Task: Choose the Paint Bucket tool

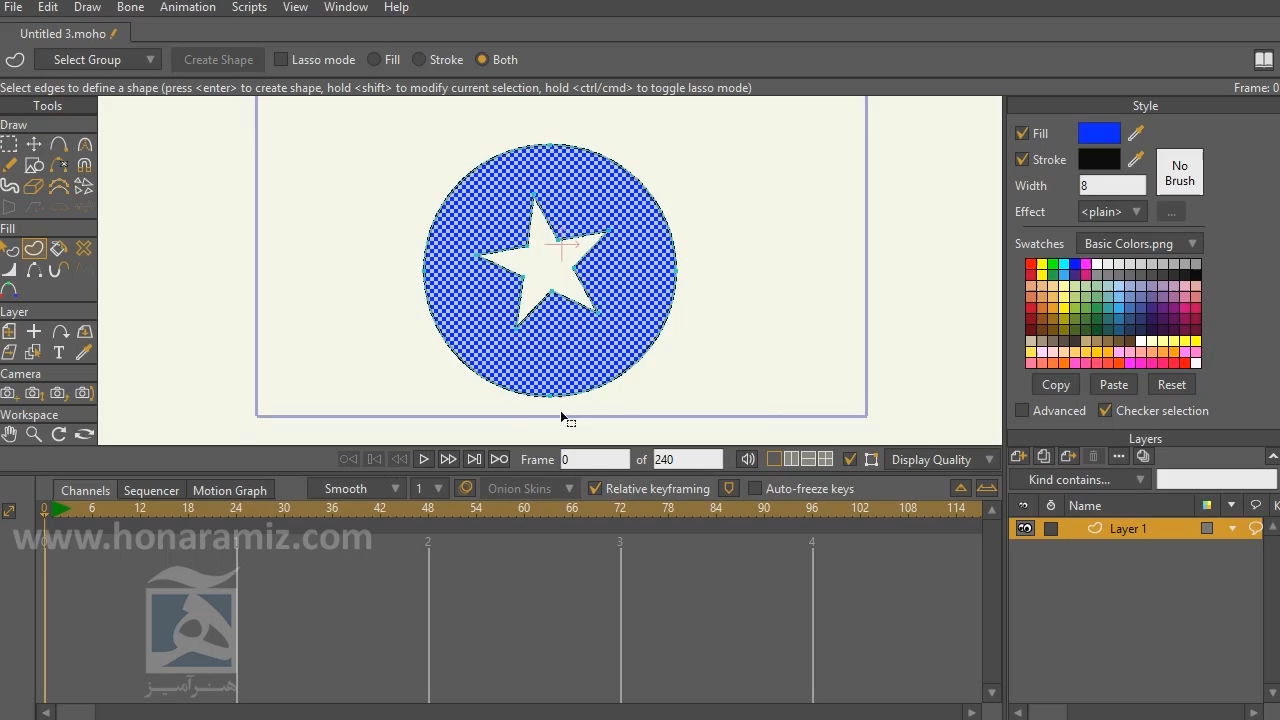Action: 59,248
